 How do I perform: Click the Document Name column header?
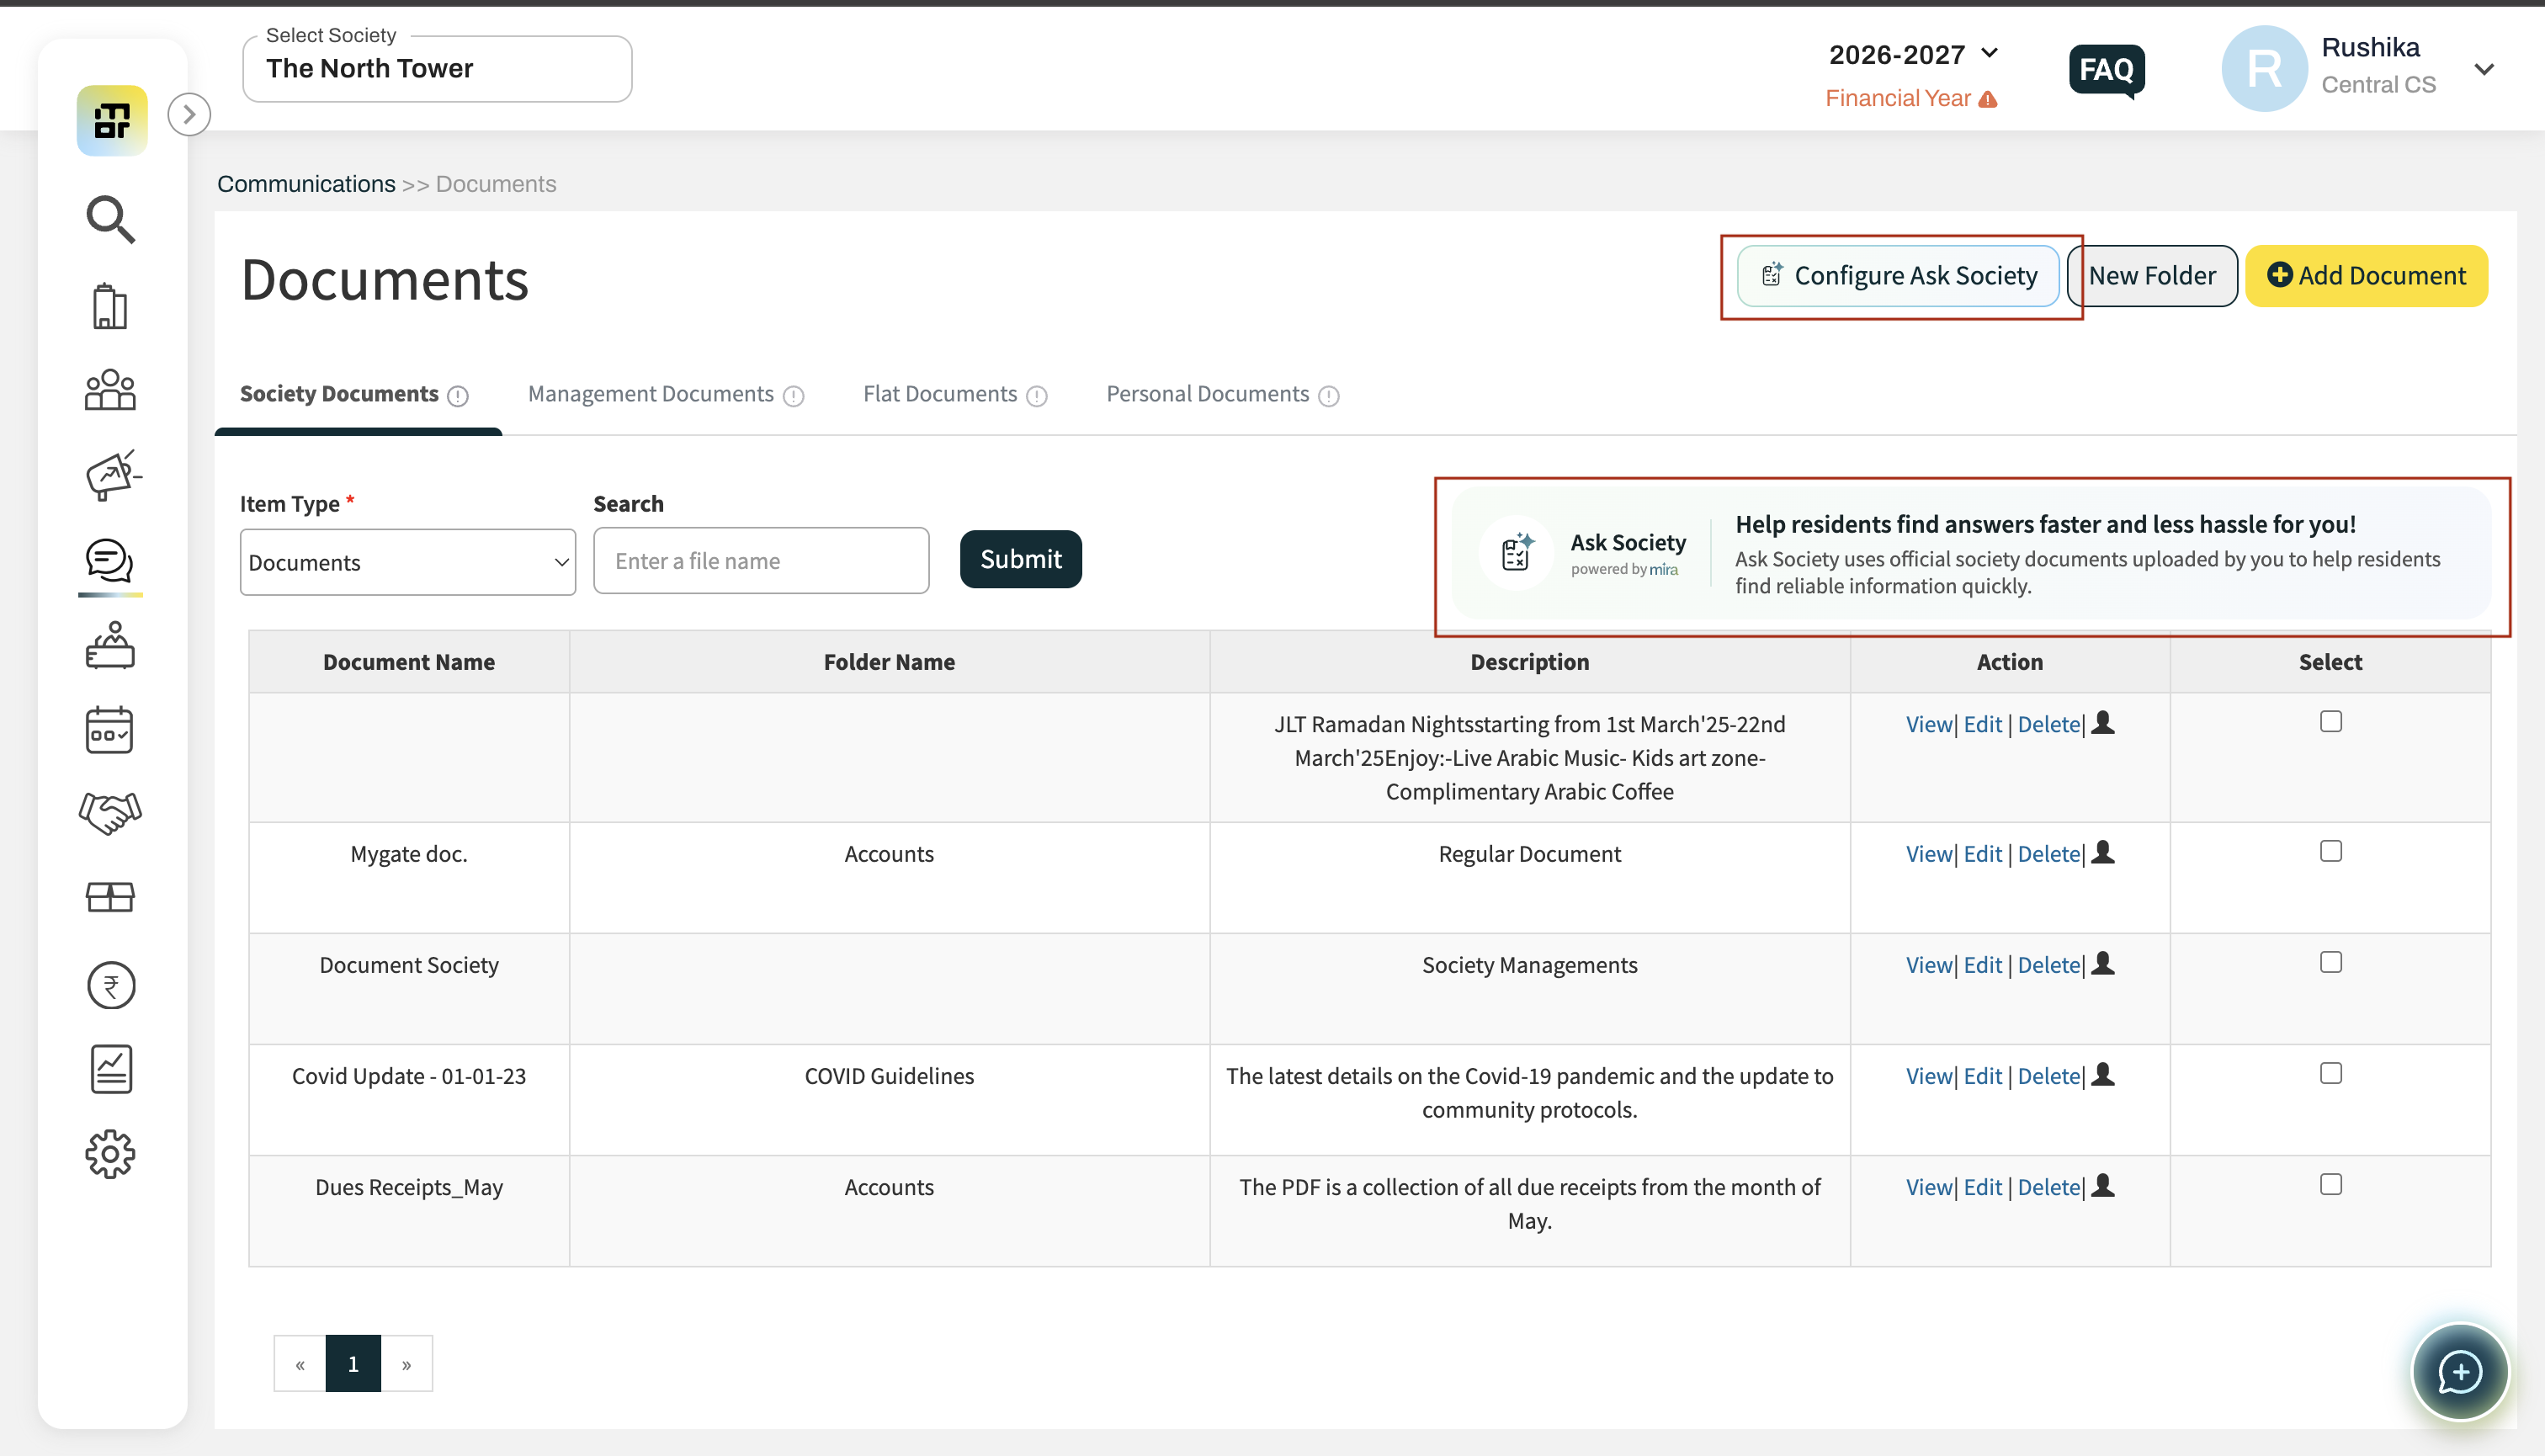pyautogui.click(x=409, y=662)
